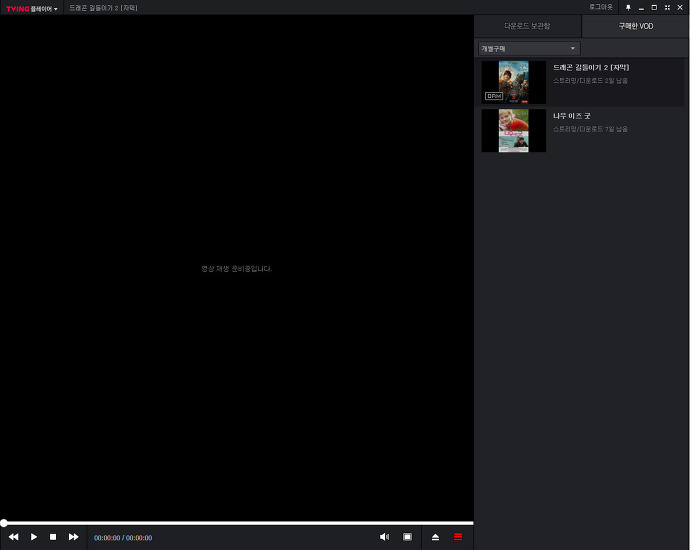Click the 로그아웃 link
The image size is (690, 550).
(601, 7)
